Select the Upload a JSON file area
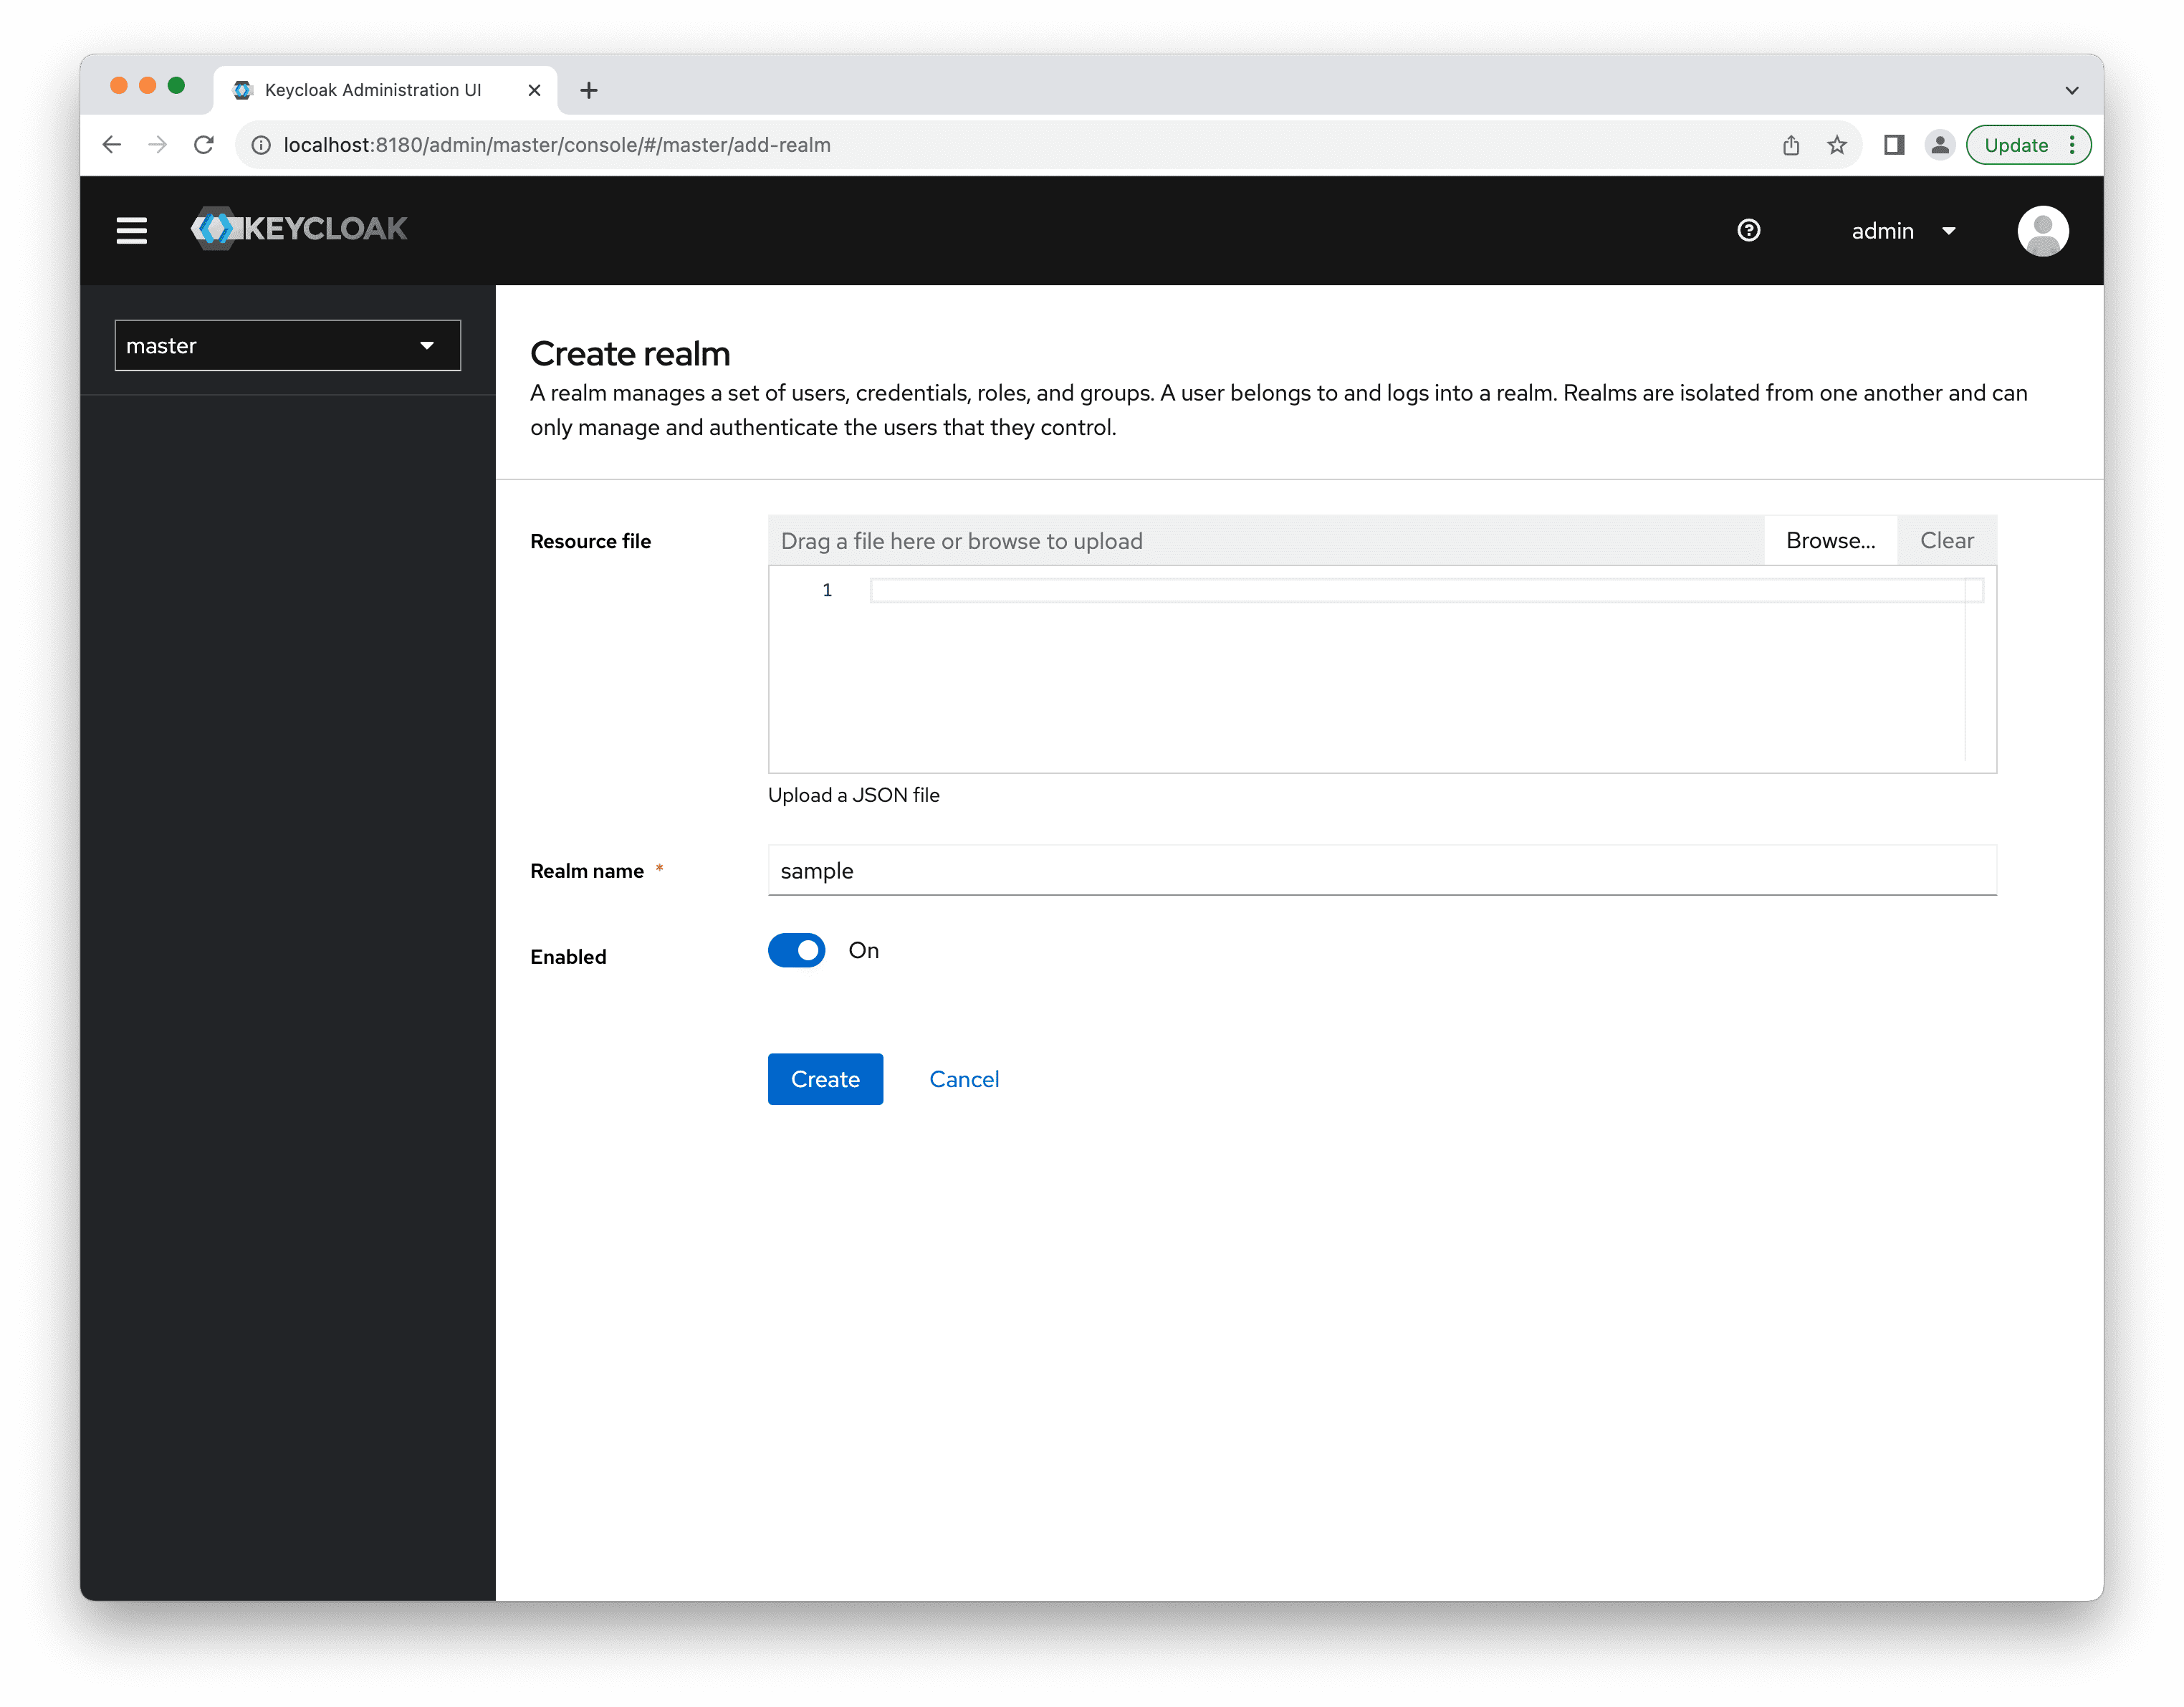This screenshot has height=1707, width=2184. click(x=854, y=793)
